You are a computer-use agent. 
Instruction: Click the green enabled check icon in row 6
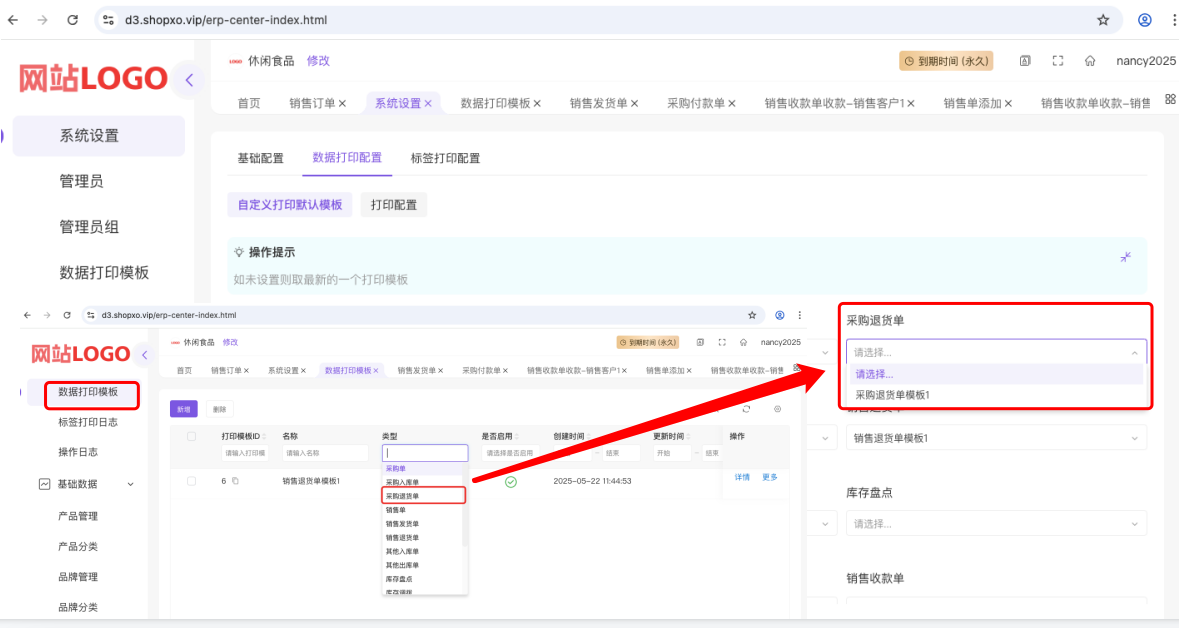[511, 481]
